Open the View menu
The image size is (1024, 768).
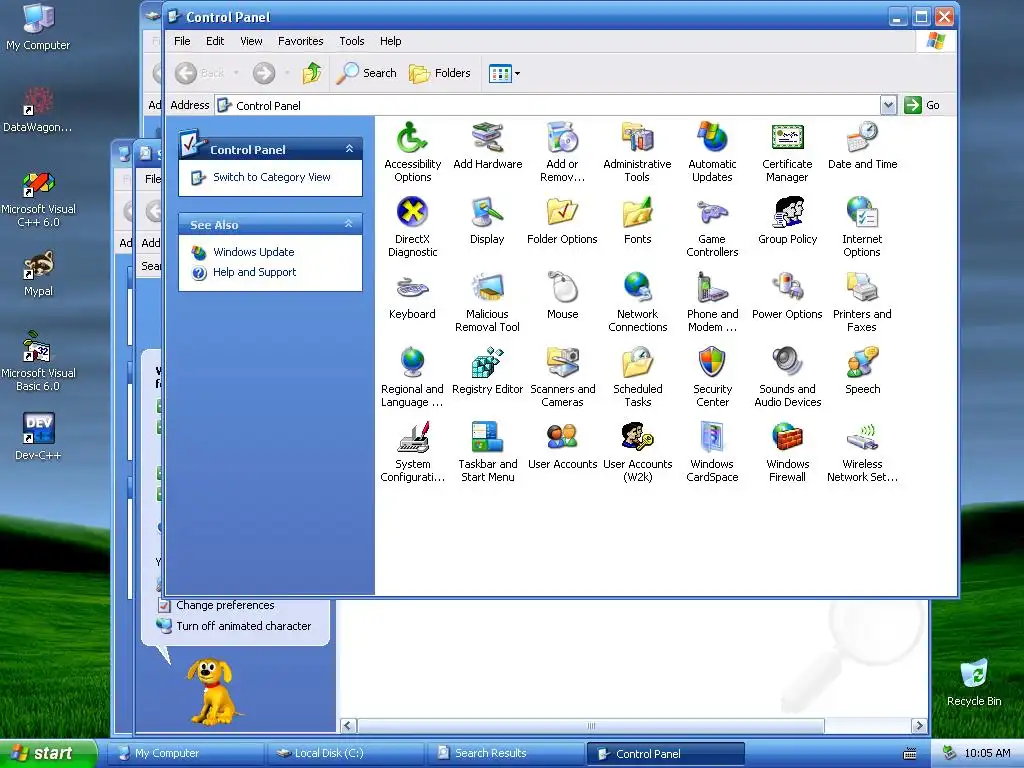tap(251, 41)
